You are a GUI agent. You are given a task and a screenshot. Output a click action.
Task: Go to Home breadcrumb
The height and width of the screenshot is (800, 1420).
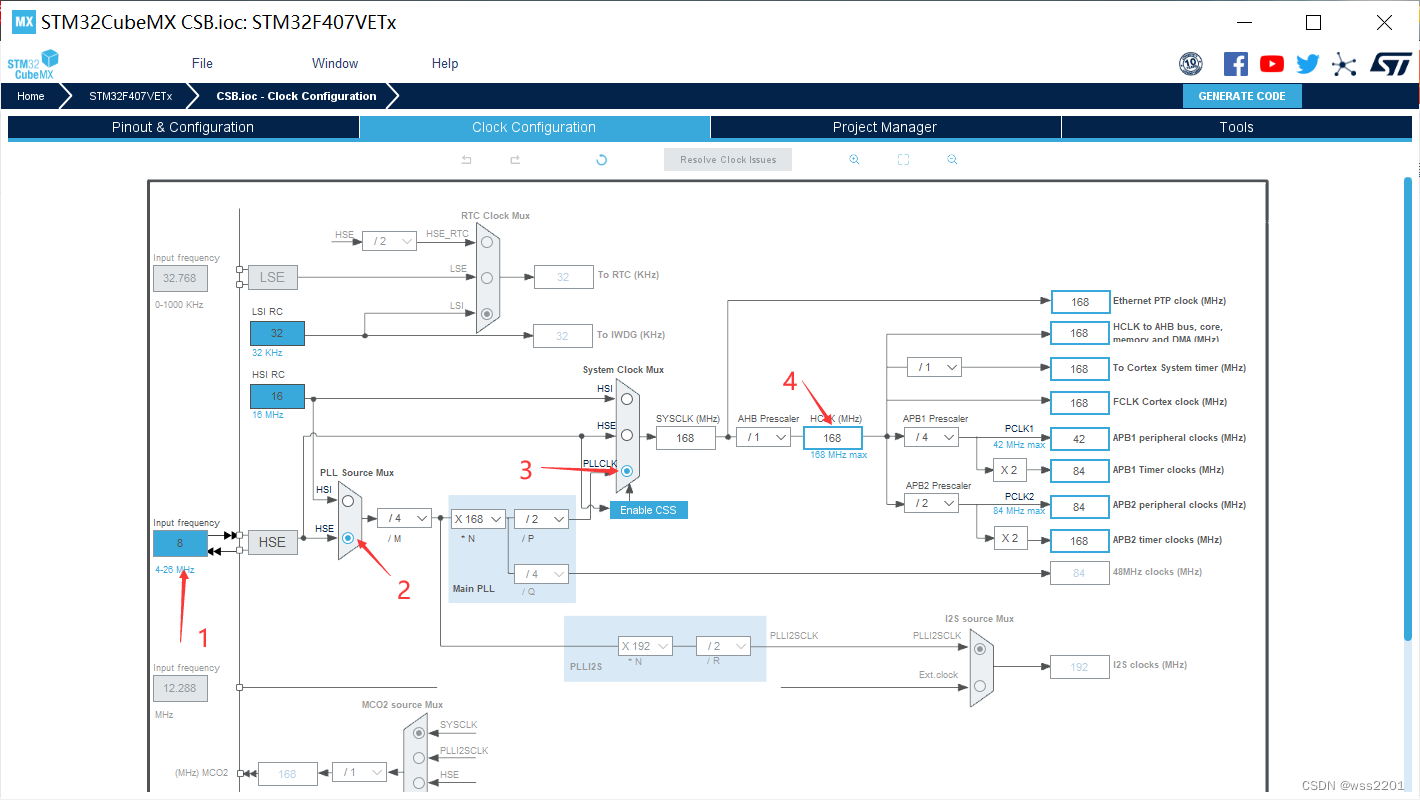point(31,96)
